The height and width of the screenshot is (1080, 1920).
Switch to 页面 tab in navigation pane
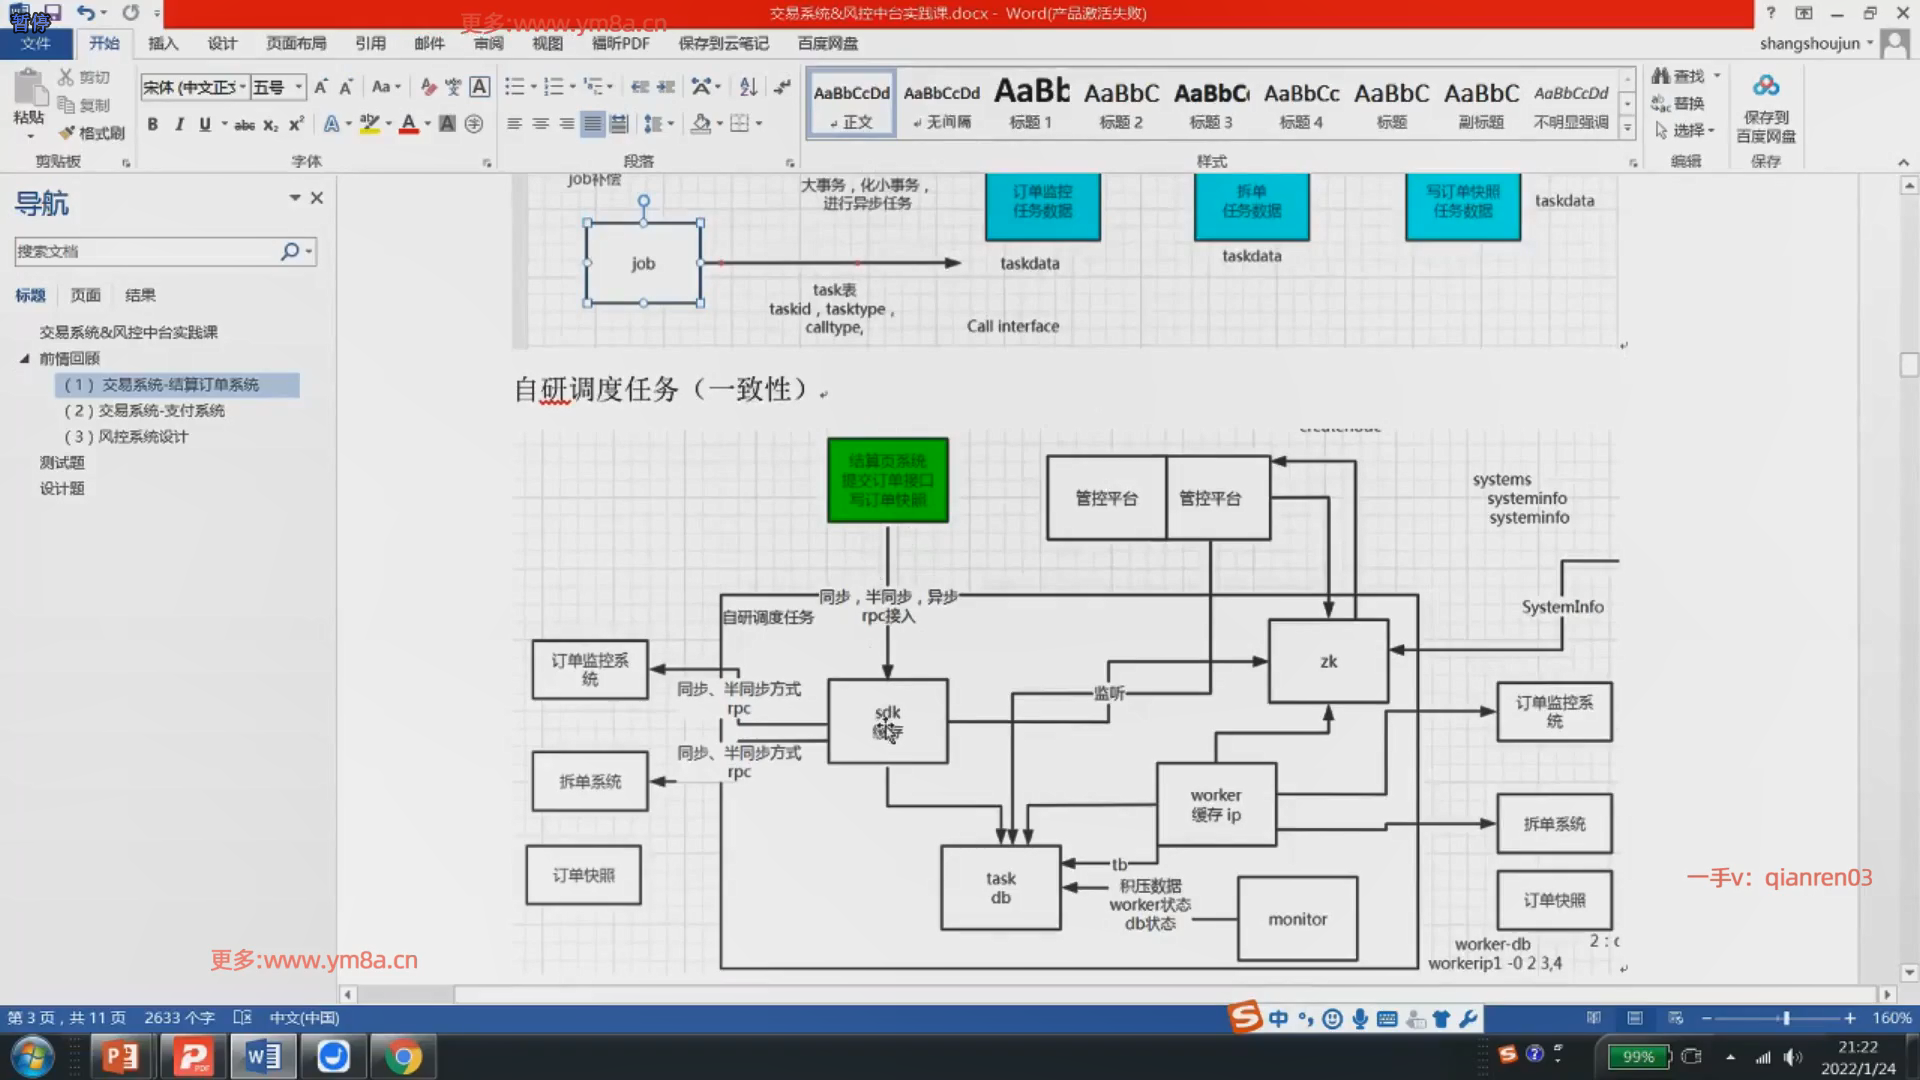point(85,295)
